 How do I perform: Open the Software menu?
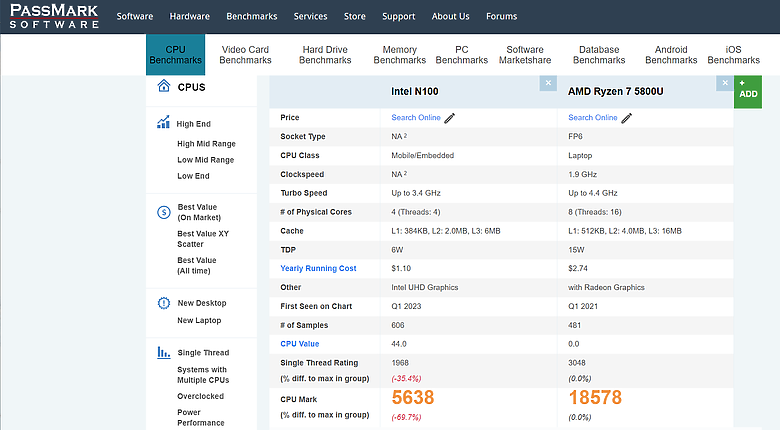[135, 16]
